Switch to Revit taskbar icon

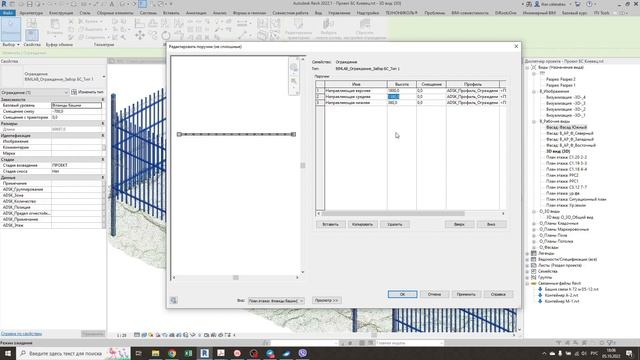[x=204, y=353]
